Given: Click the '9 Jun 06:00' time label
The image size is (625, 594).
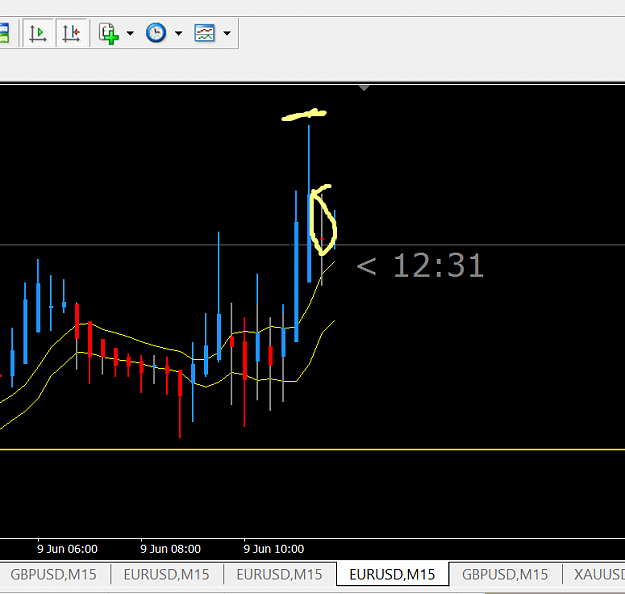Looking at the screenshot, I should tap(67, 549).
